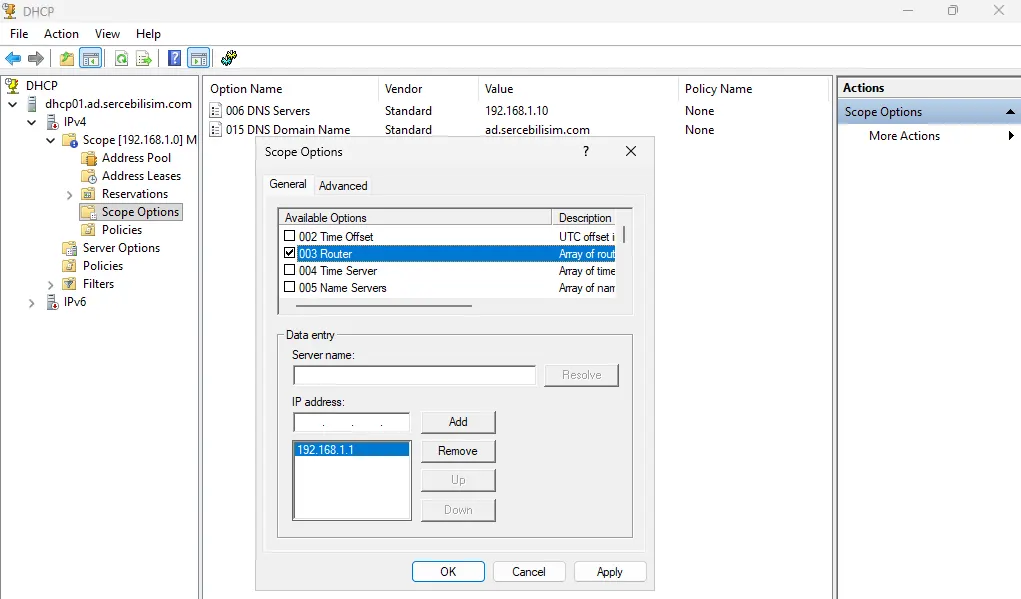
Task: Click the Configure Options gears icon
Action: click(229, 59)
